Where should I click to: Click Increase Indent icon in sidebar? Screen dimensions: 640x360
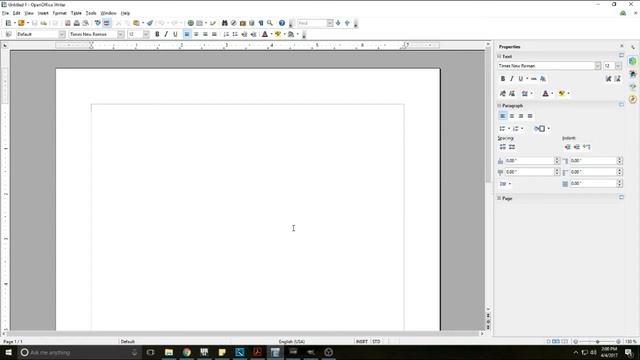tap(568, 147)
